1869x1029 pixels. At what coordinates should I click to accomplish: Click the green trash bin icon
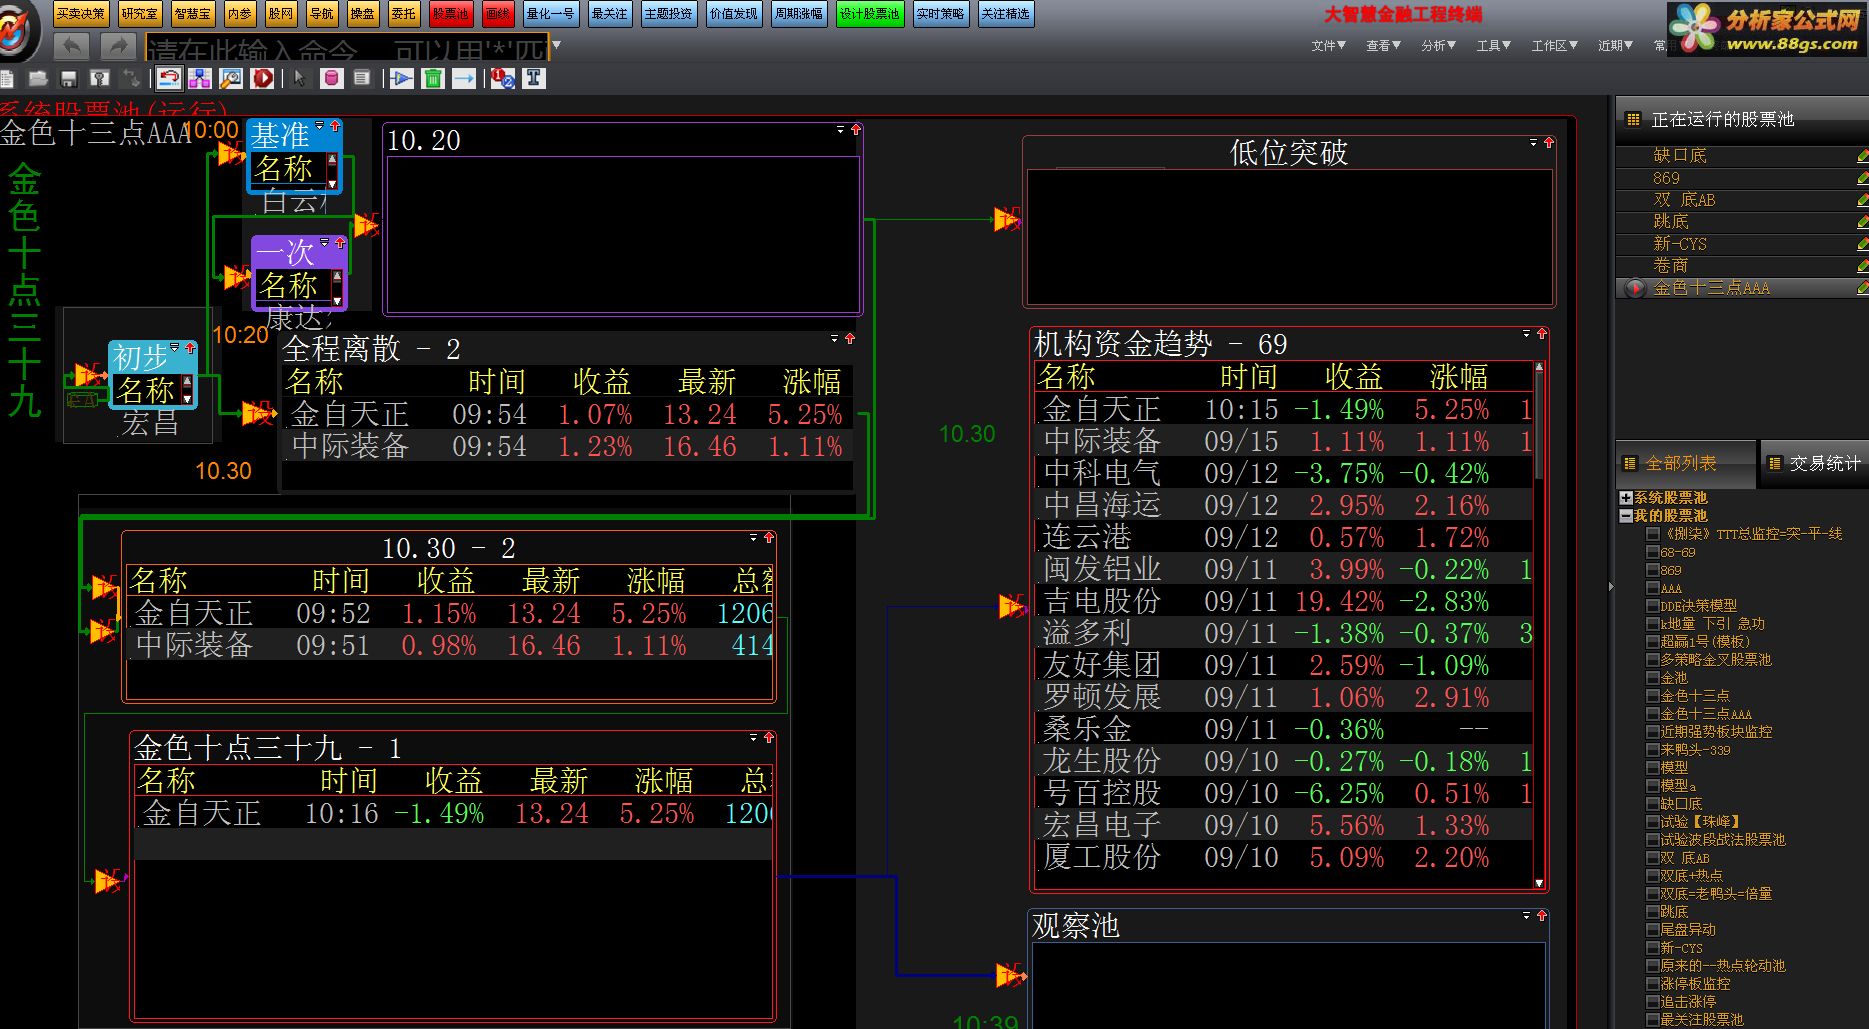[433, 78]
